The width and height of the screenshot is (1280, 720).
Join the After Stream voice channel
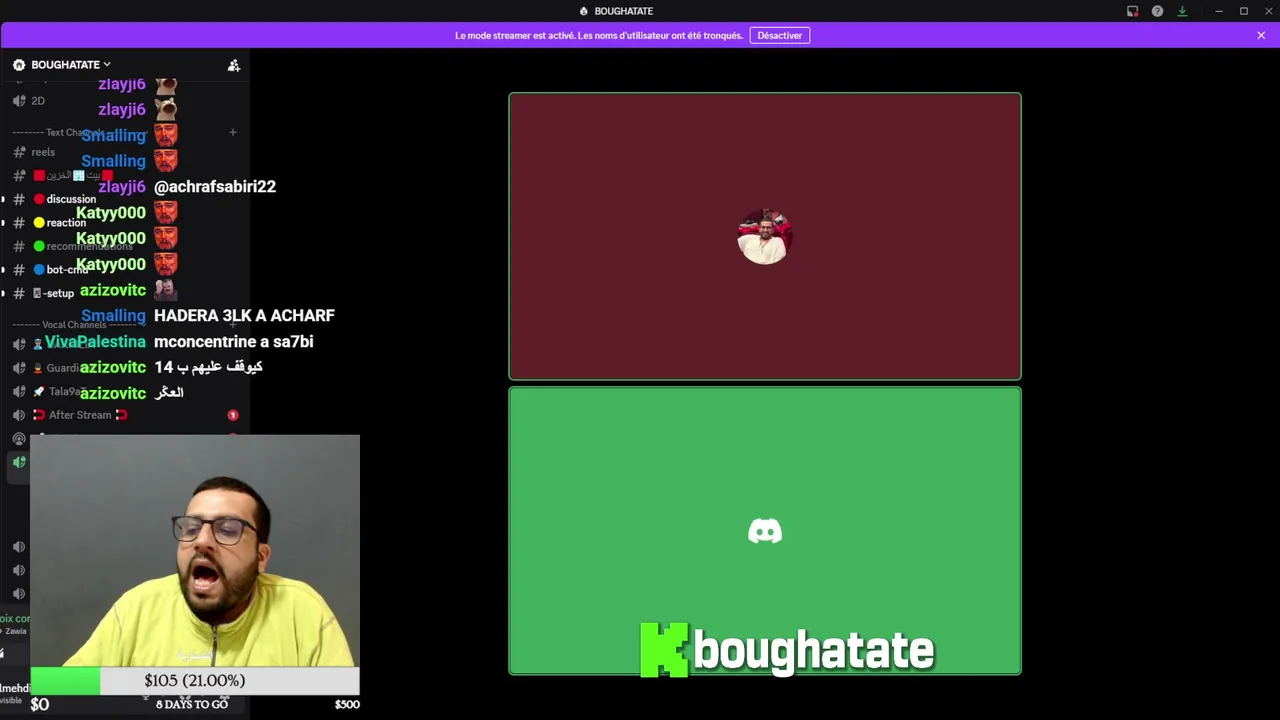pos(80,415)
